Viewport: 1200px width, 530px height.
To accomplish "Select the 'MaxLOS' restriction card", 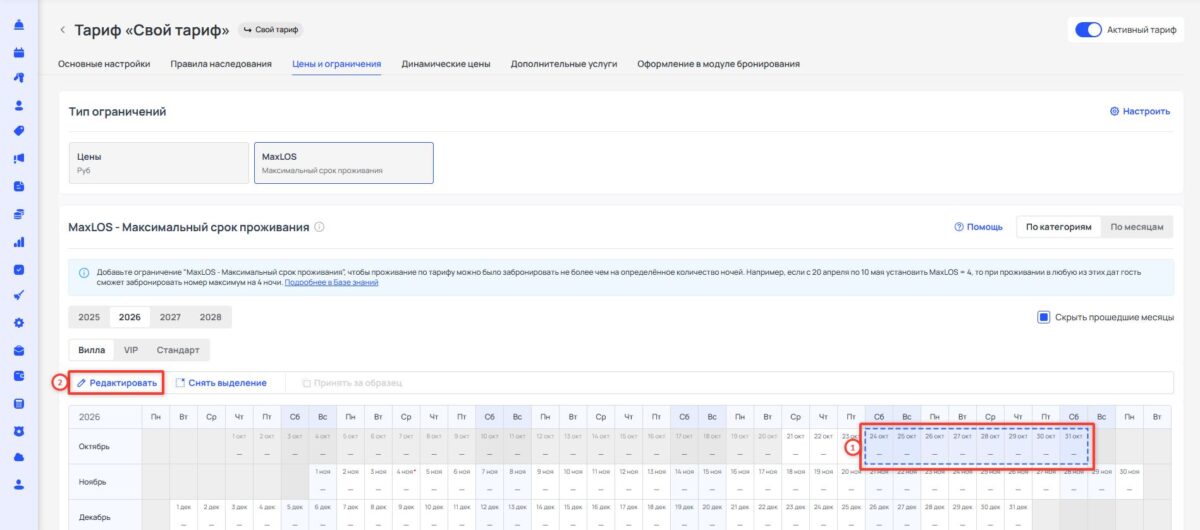I will pos(344,163).
